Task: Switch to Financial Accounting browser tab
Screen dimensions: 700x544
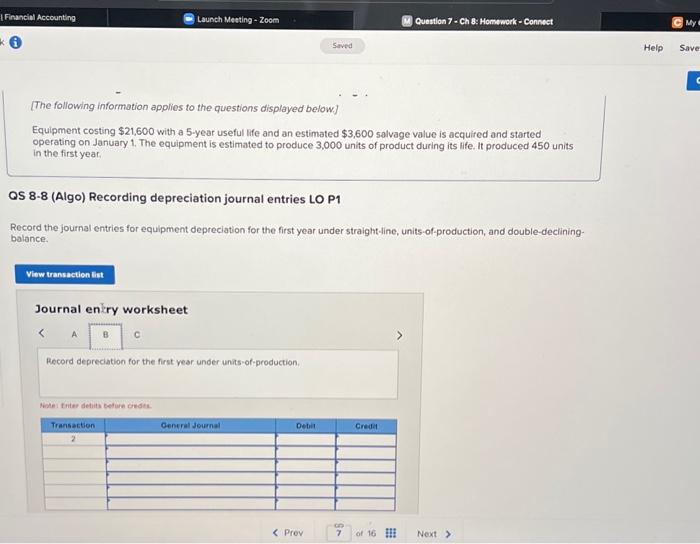Action: [38, 17]
